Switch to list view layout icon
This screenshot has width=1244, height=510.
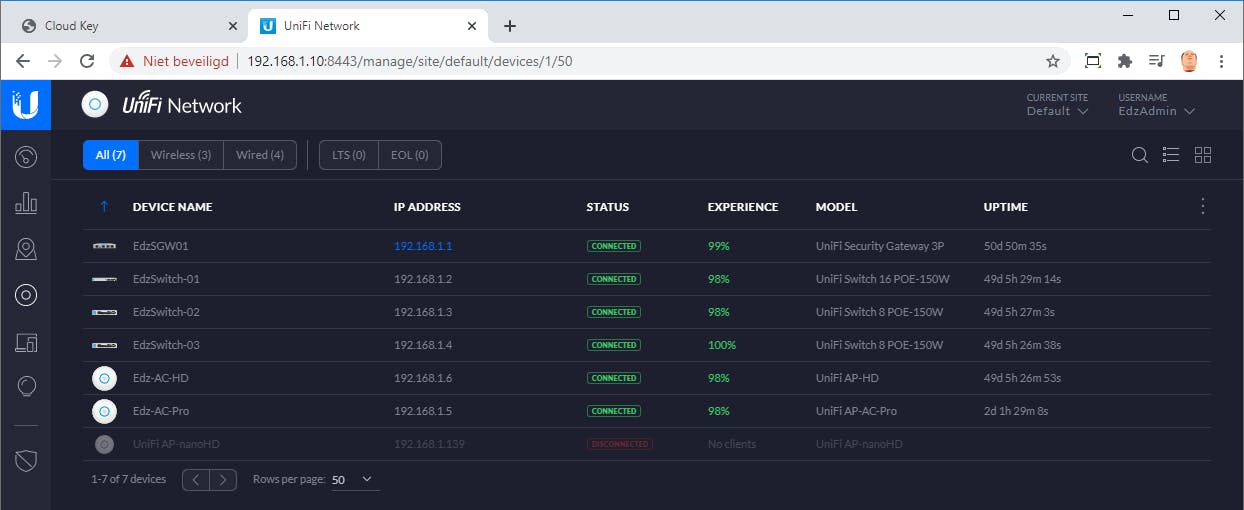[1171, 155]
